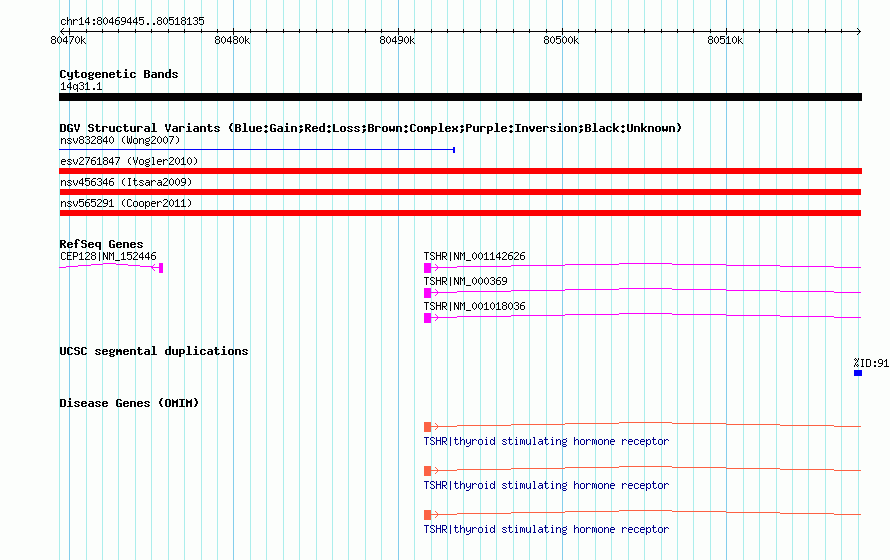Click the Disease Genes (OMIM) track title
The width and height of the screenshot is (890, 560).
[x=129, y=403]
